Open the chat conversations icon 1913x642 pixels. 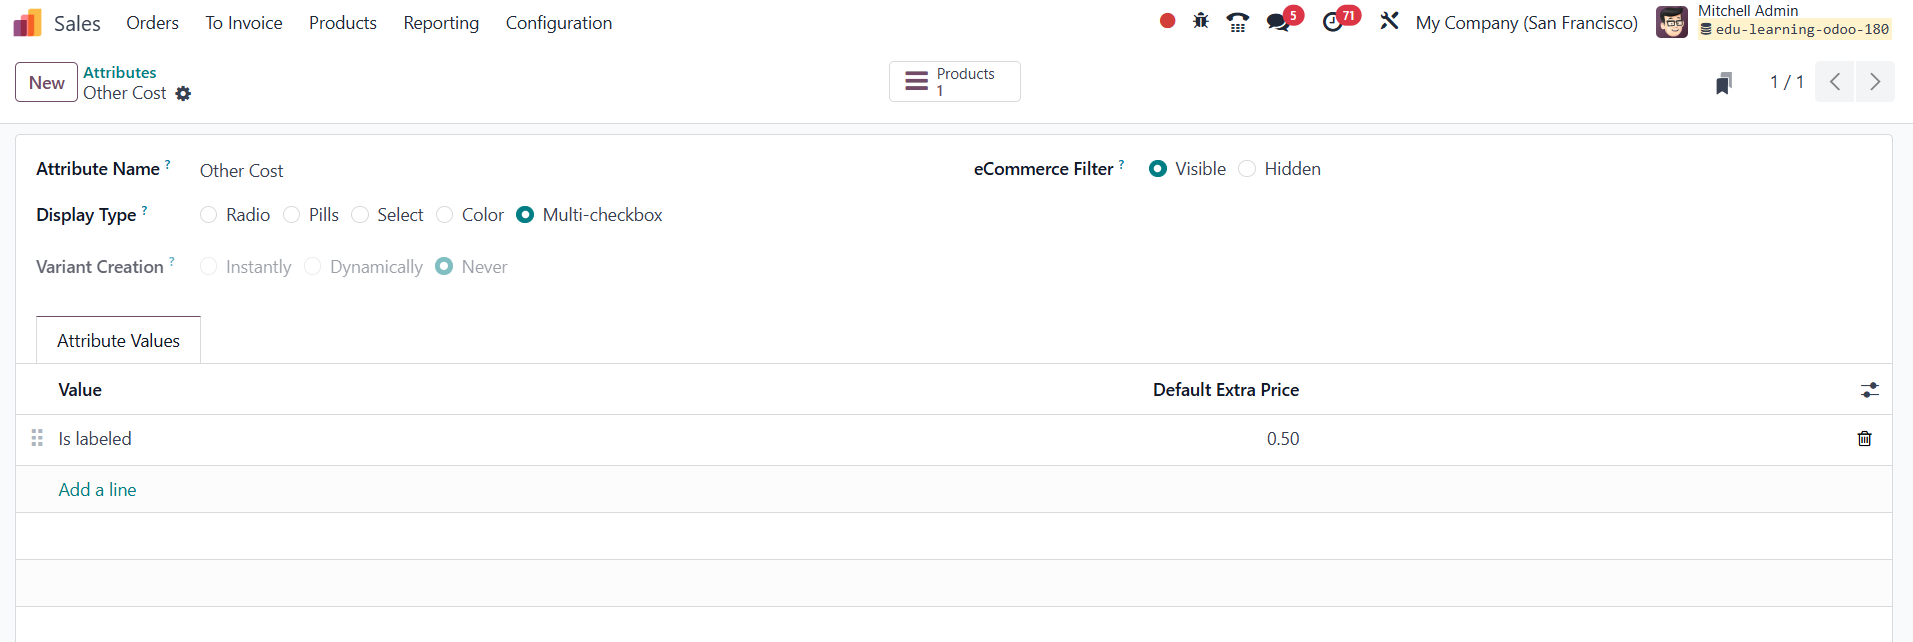1278,22
